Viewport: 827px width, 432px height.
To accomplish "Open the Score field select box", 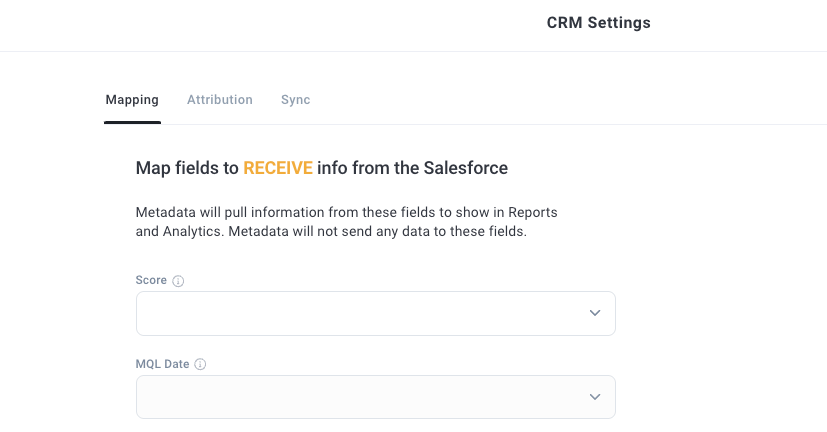I will pyautogui.click(x=376, y=313).
